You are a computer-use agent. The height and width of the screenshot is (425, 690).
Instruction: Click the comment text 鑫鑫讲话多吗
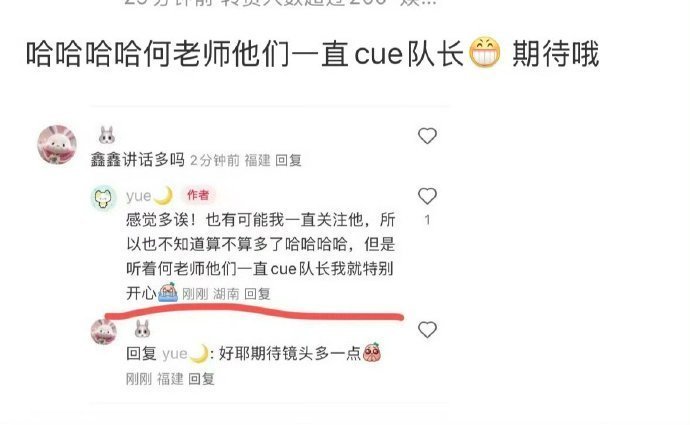point(138,160)
